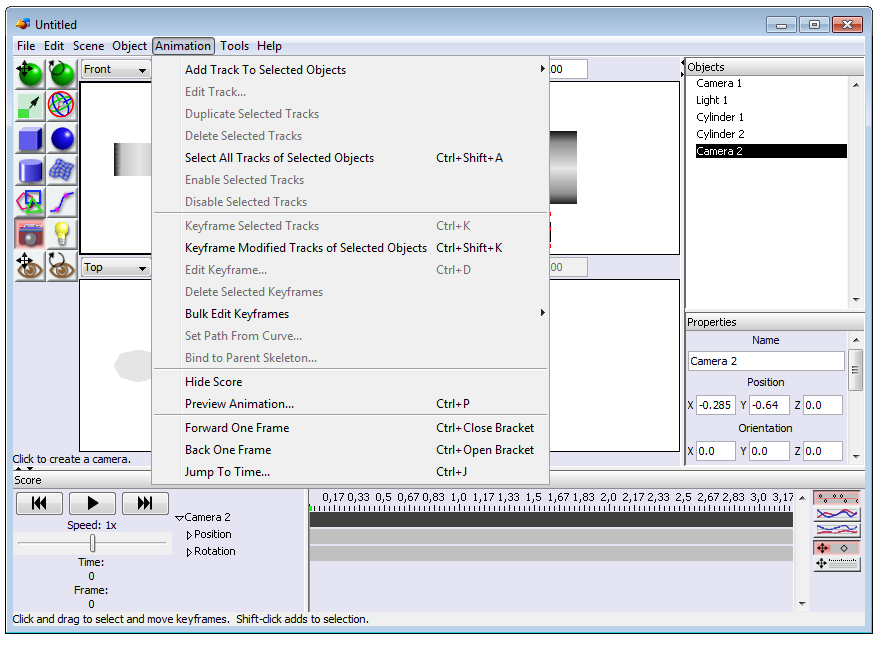Open the Front view dropdown
The width and height of the screenshot is (879, 646).
tap(115, 69)
